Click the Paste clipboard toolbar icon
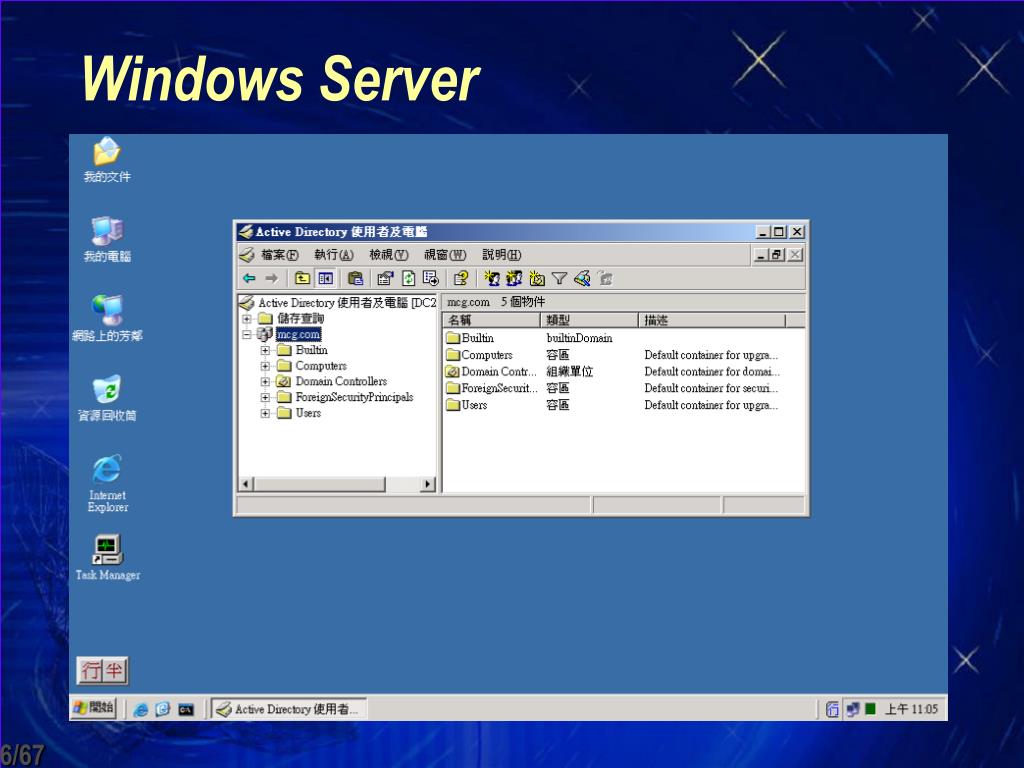The image size is (1024, 768). pyautogui.click(x=355, y=278)
